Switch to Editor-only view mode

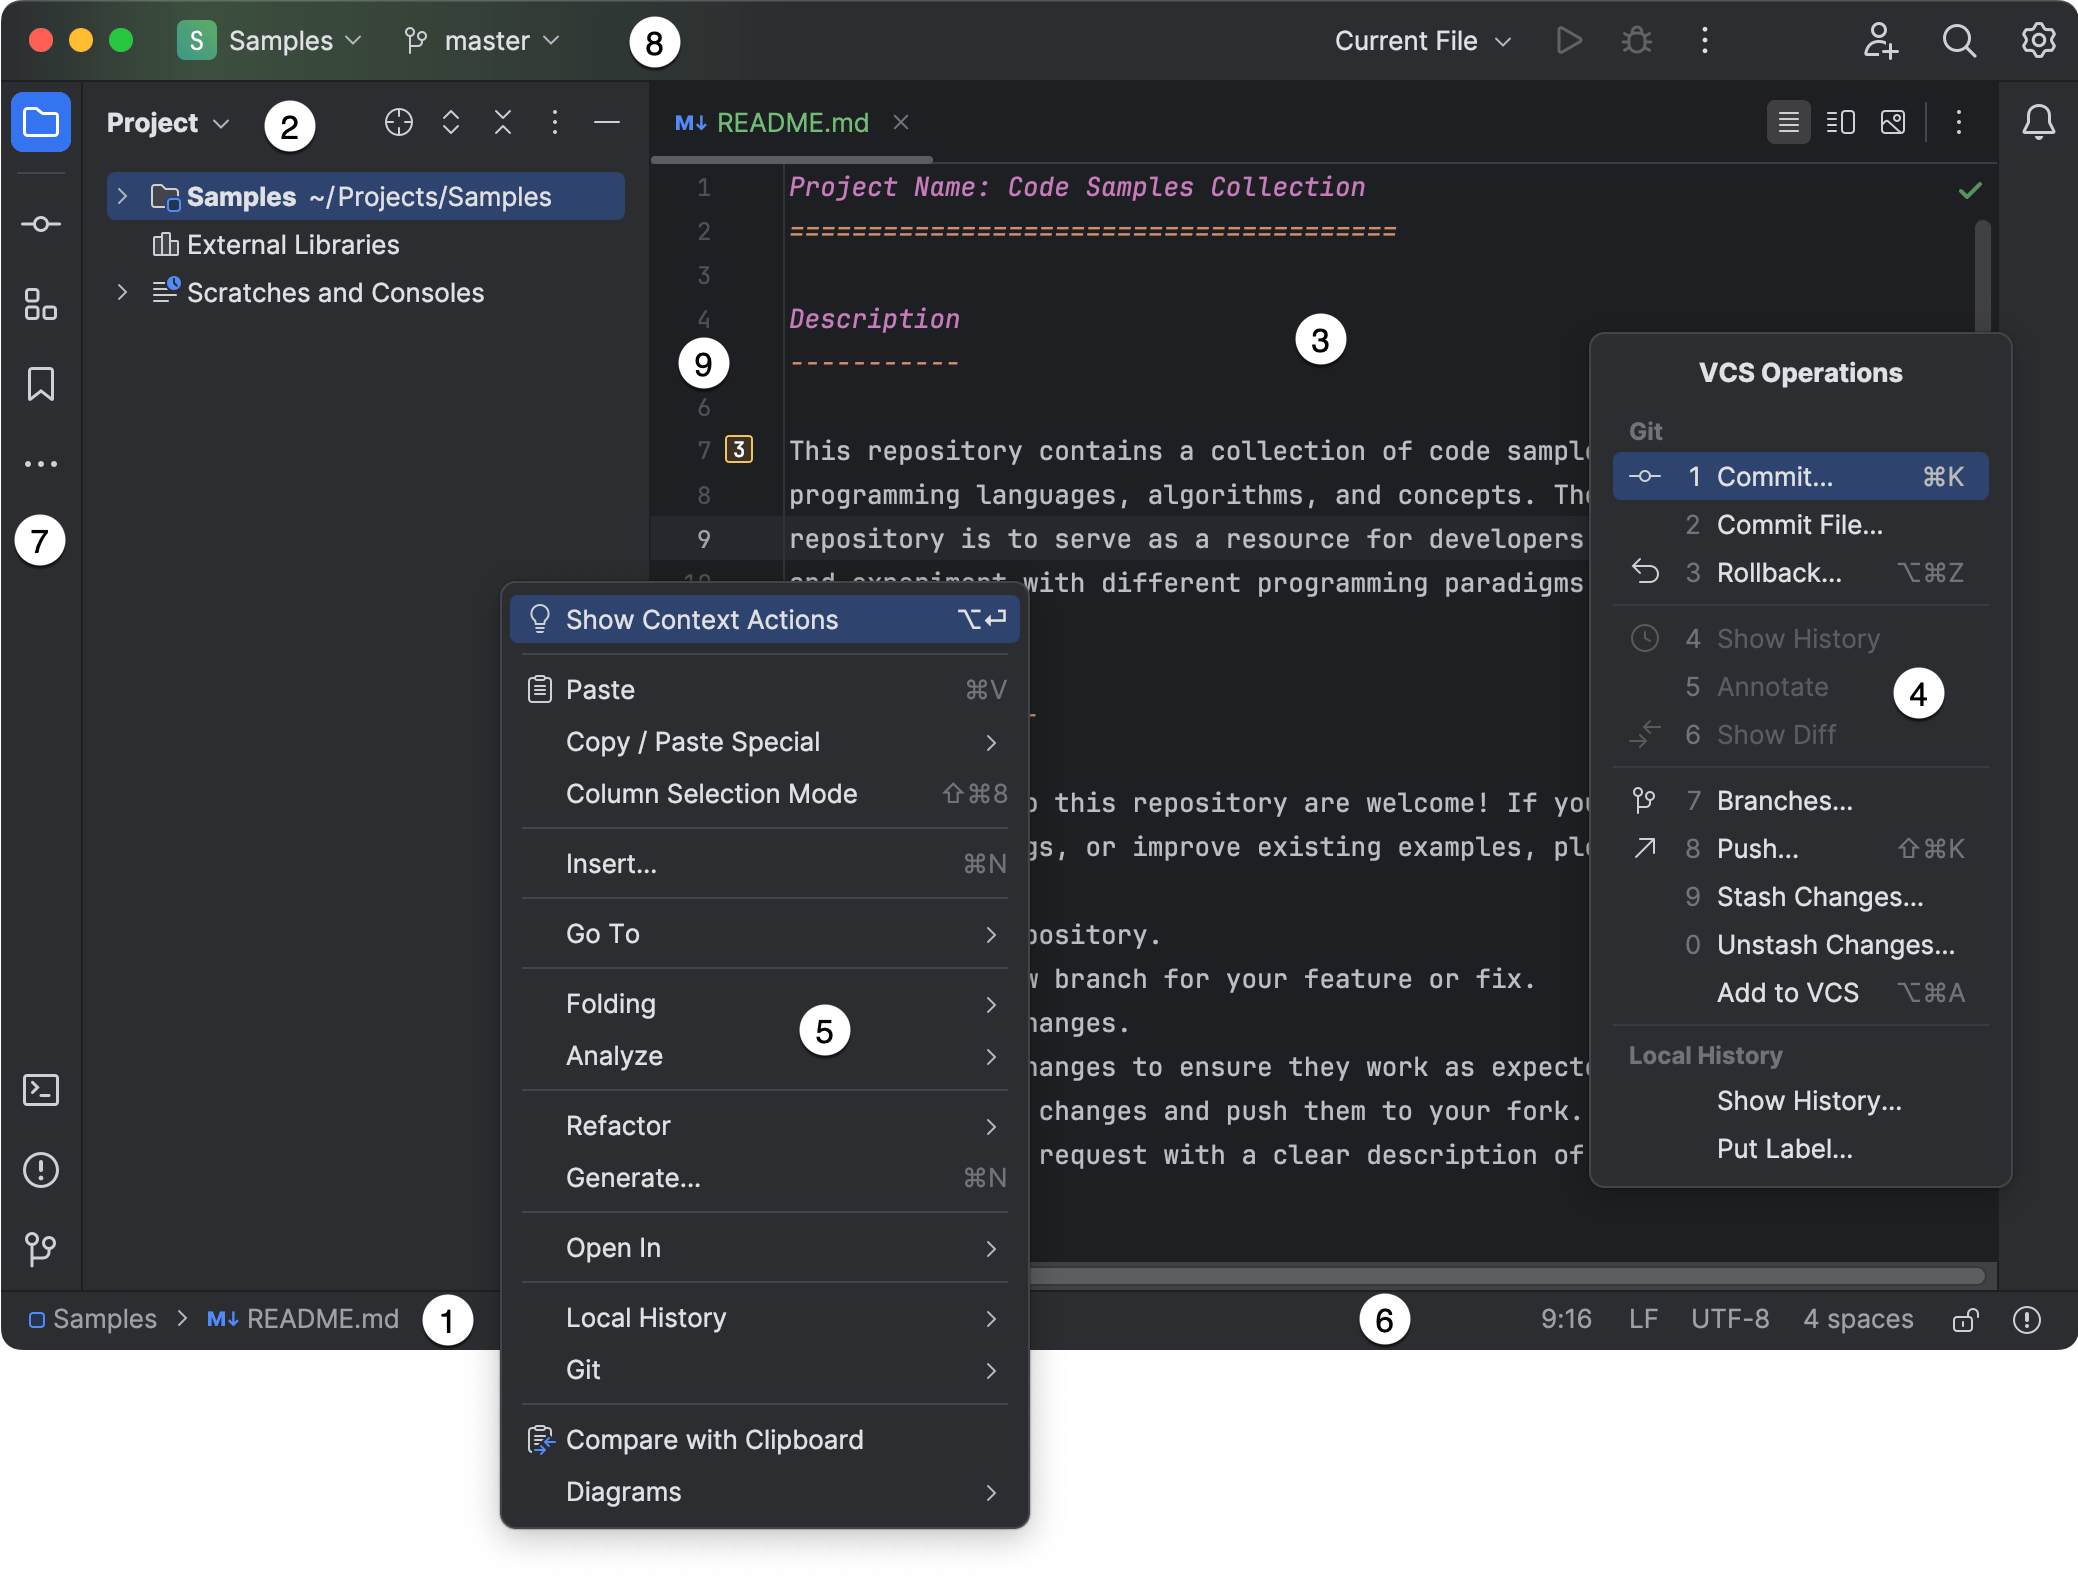click(x=1788, y=122)
